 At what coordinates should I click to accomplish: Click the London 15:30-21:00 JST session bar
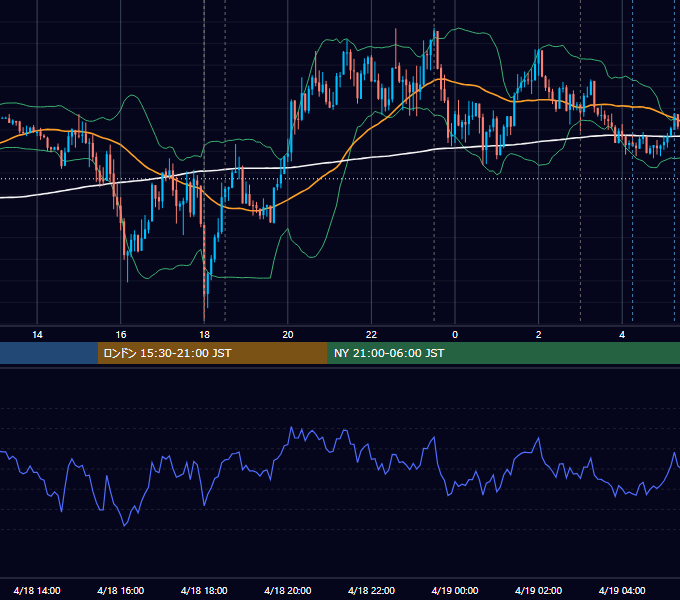pos(212,353)
